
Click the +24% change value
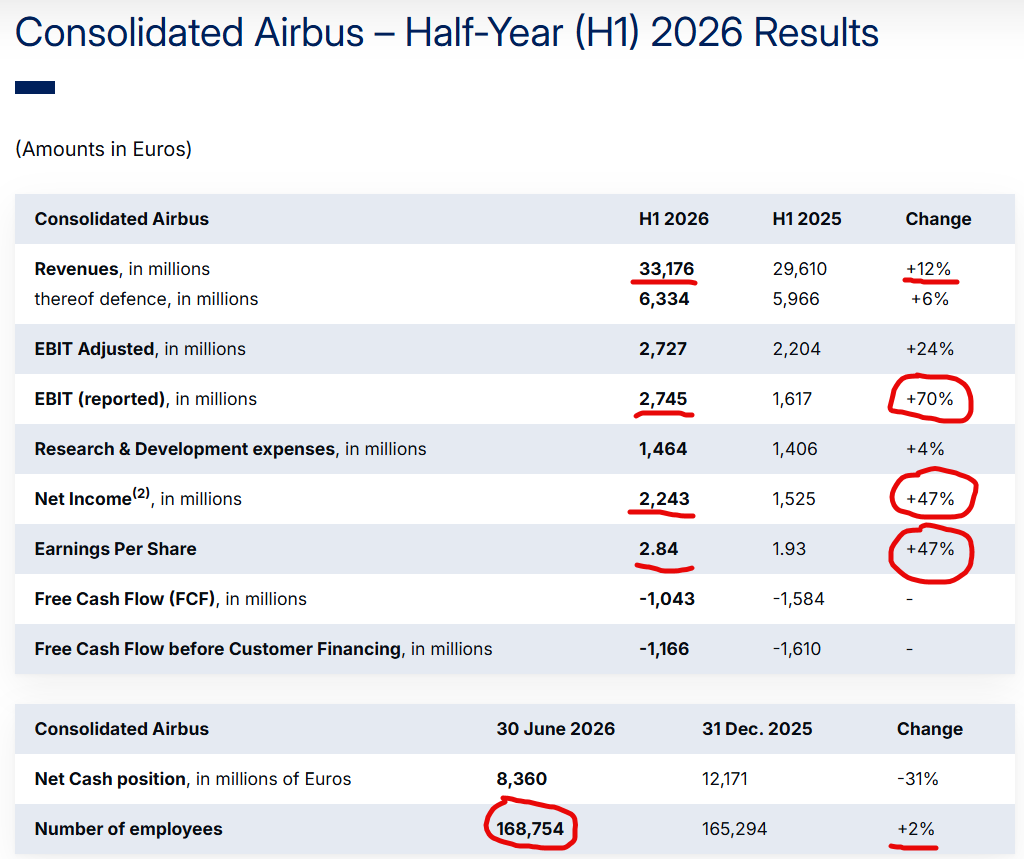930,349
